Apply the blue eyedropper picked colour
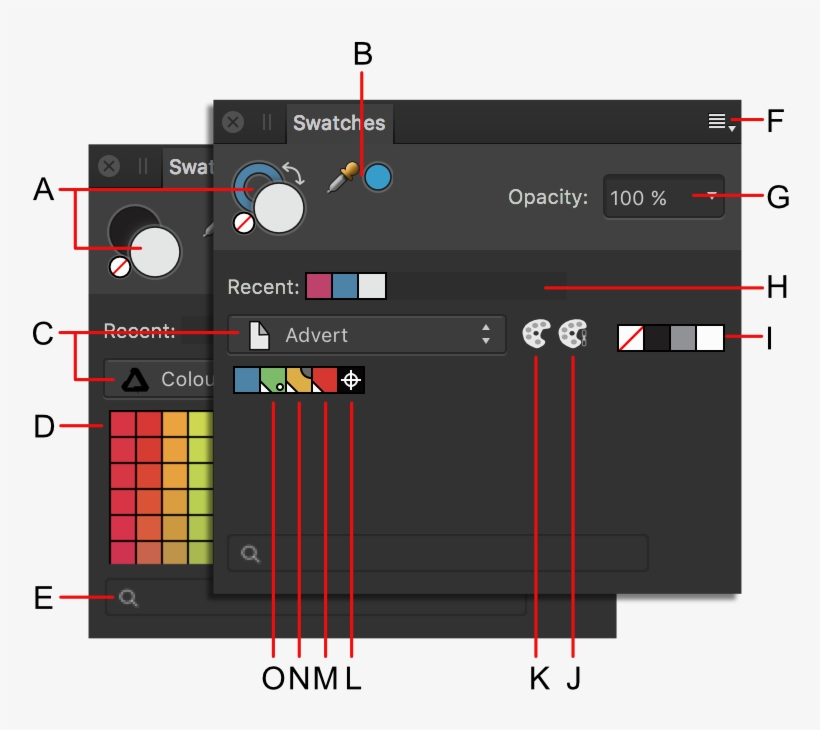The height and width of the screenshot is (730, 820). (x=378, y=178)
